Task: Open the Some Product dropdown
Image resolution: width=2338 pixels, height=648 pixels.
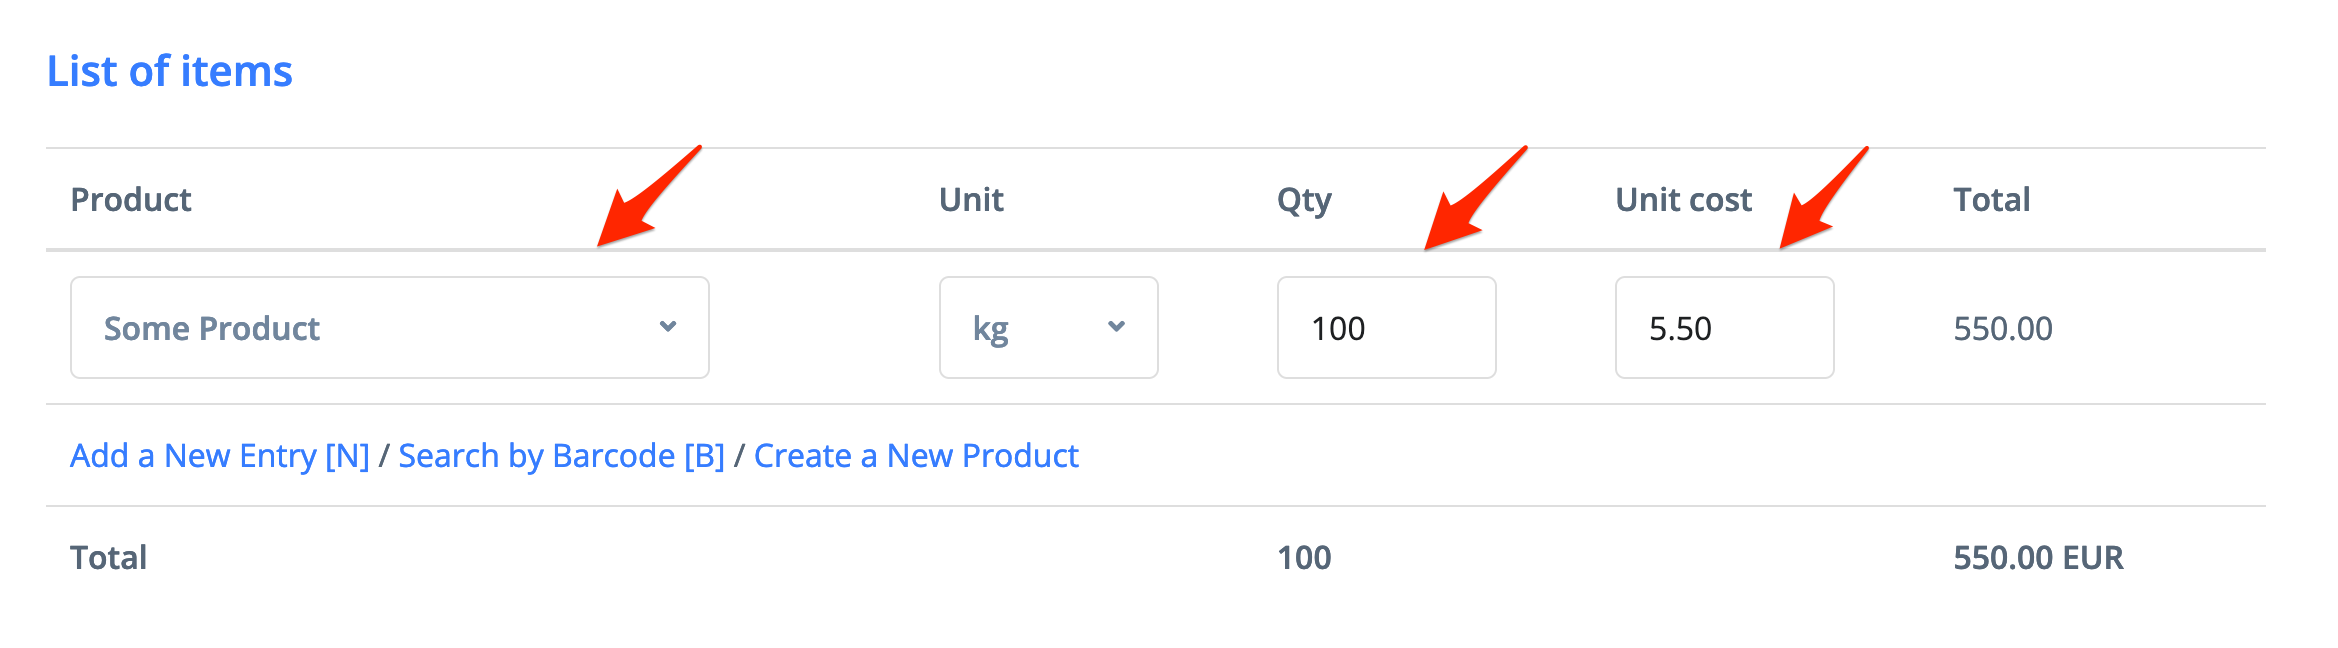Action: tap(388, 328)
